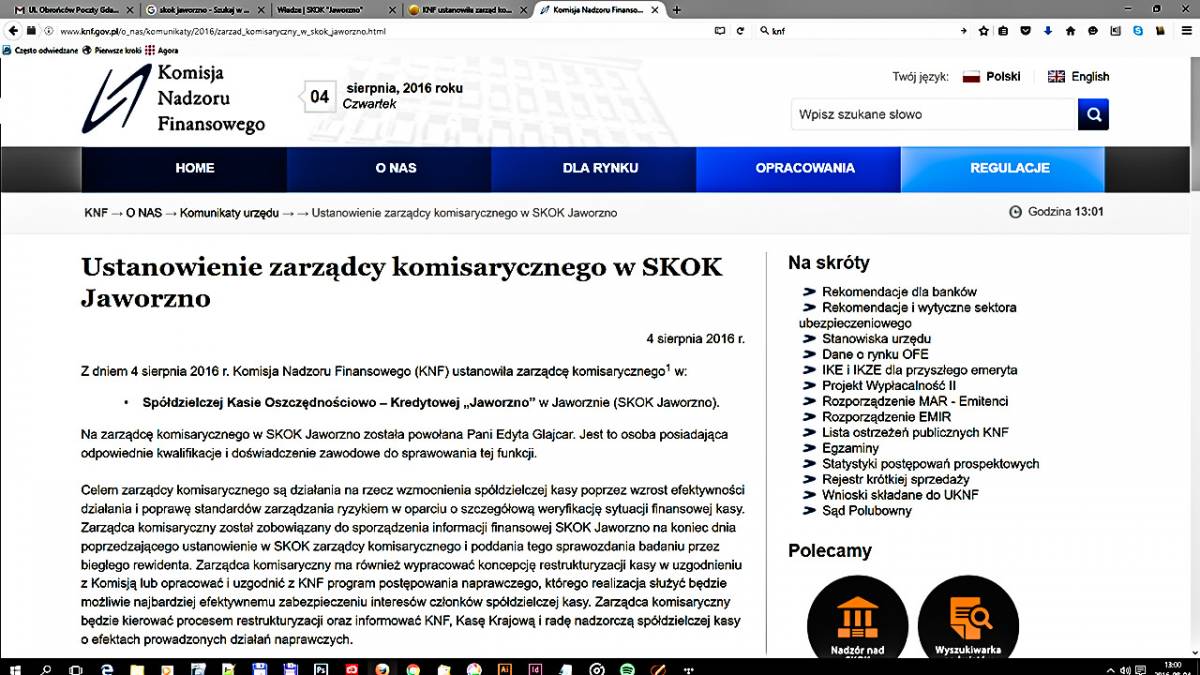This screenshot has height=675, width=1200.
Task: Open Windows taskbar search
Action: [x=46, y=668]
